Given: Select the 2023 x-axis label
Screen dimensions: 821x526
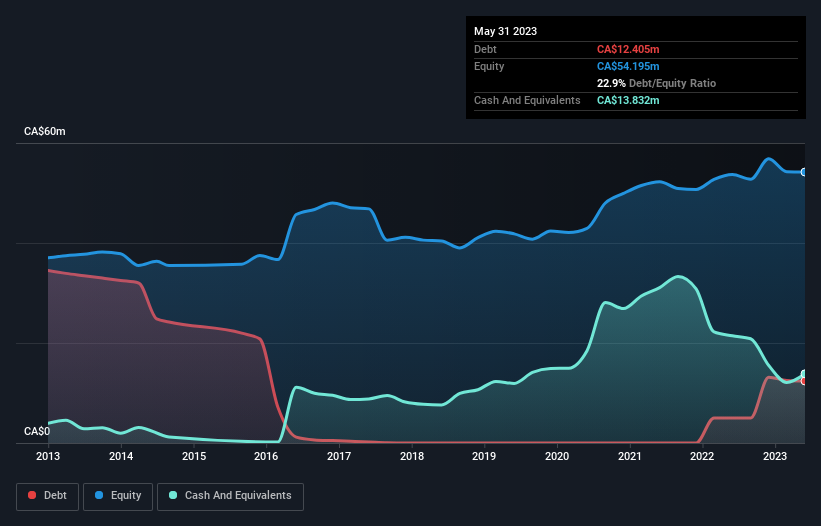Looking at the screenshot, I should pos(774,456).
